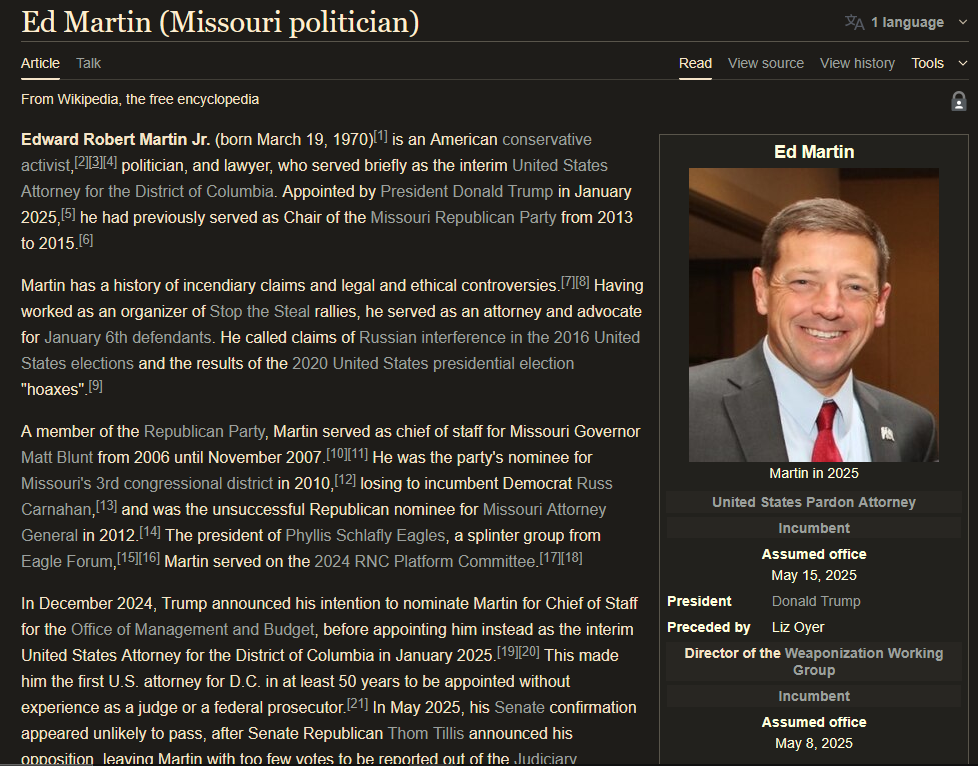Open the 'President Donald Trump' article link

coord(467,192)
